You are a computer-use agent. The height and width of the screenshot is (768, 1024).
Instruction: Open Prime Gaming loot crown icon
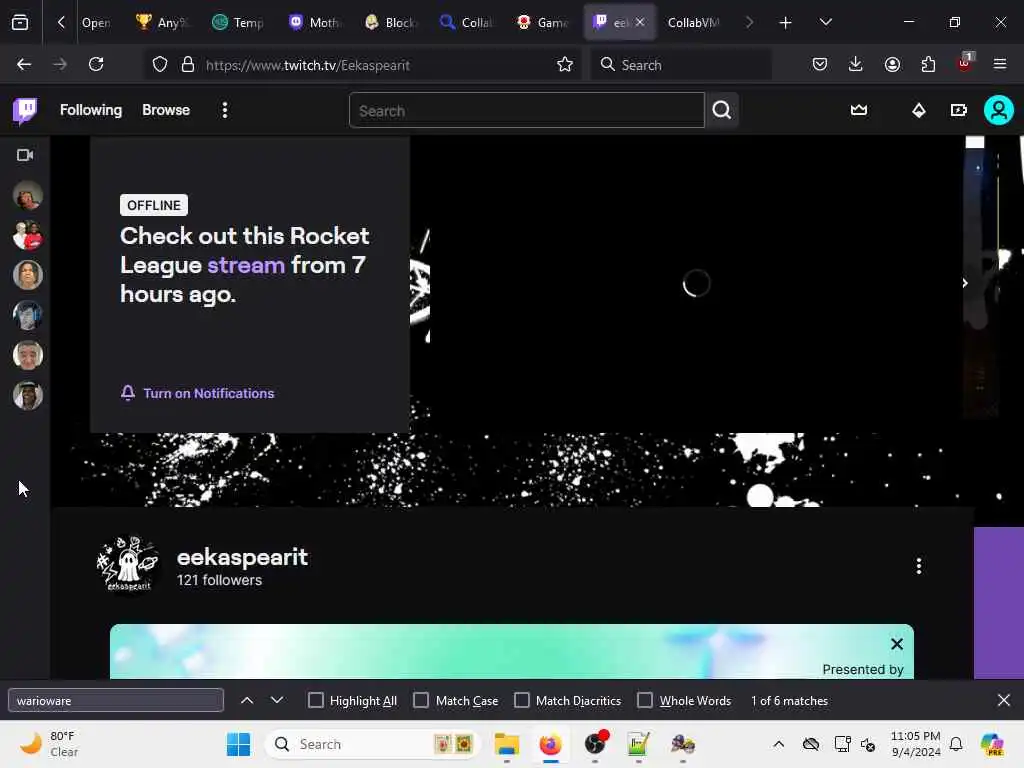click(859, 110)
